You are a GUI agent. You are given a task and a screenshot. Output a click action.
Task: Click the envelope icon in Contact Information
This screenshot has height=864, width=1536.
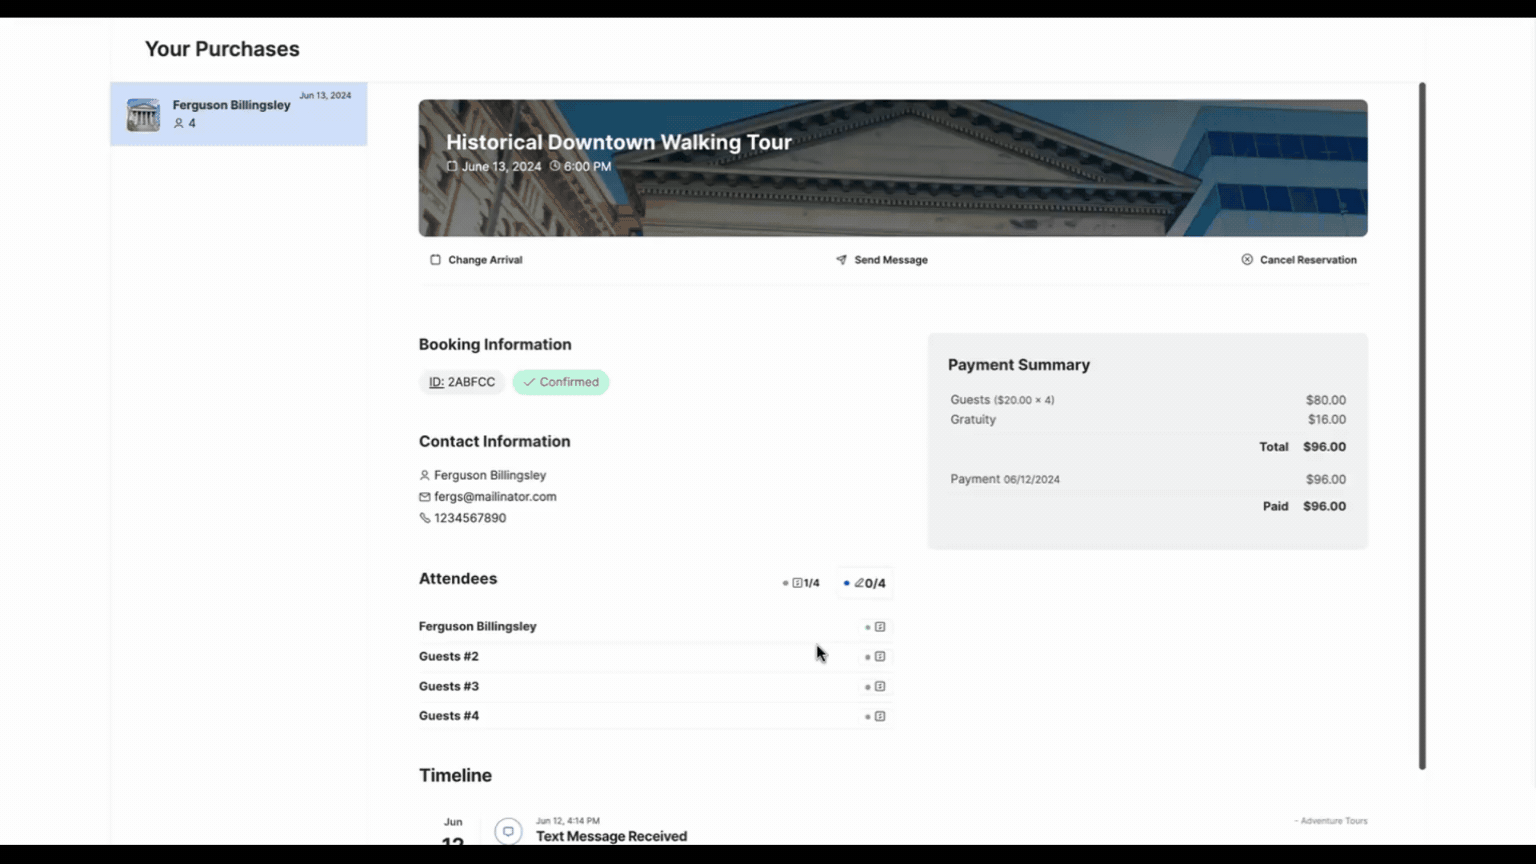tap(424, 497)
